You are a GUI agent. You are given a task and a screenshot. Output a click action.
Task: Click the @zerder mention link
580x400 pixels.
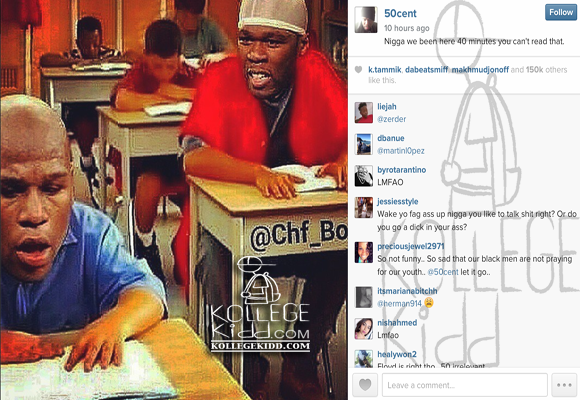click(x=391, y=119)
